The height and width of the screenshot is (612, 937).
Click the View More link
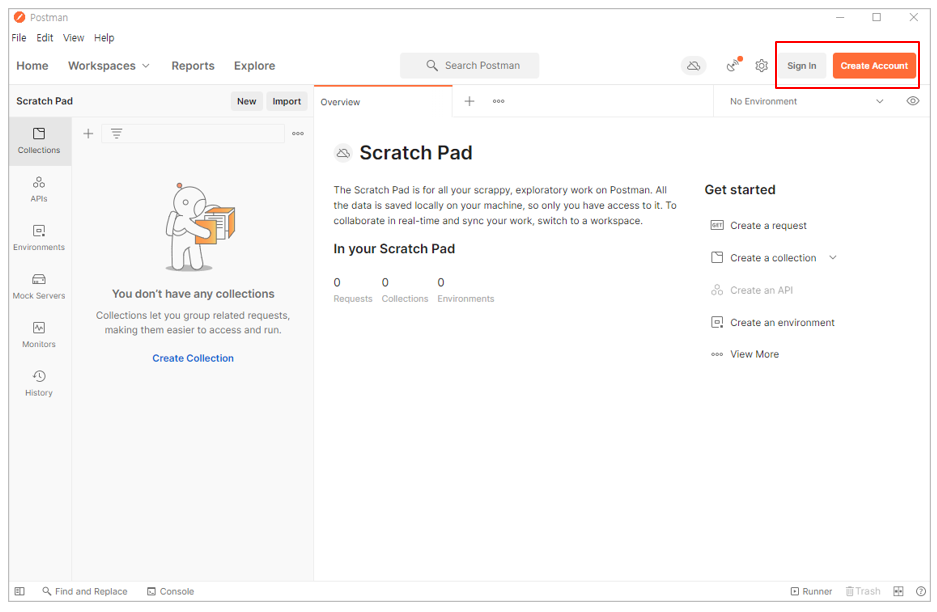pos(754,354)
